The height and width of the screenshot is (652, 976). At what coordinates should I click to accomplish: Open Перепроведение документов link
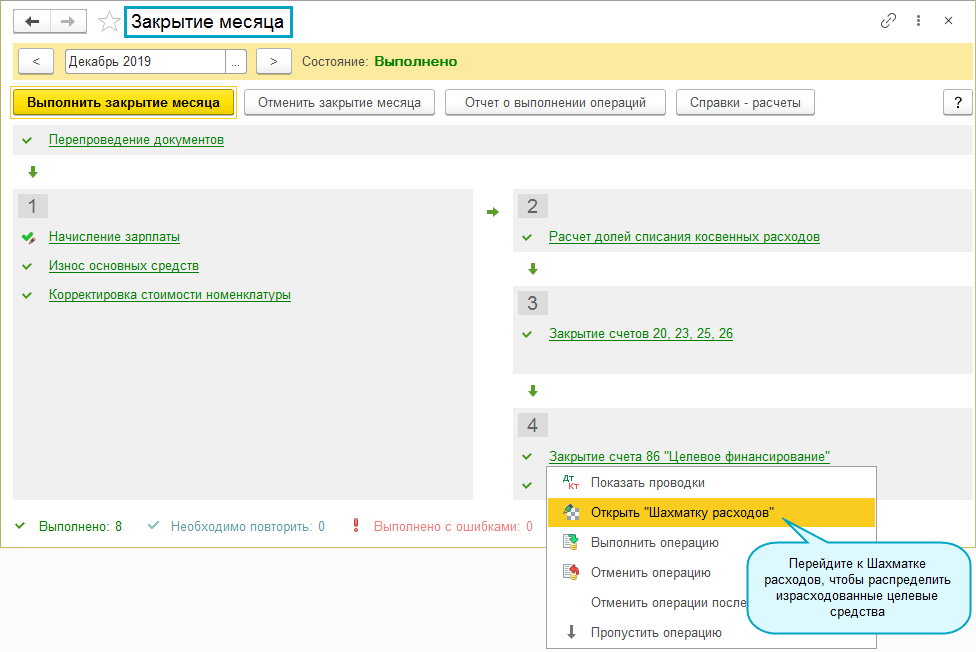[x=136, y=140]
